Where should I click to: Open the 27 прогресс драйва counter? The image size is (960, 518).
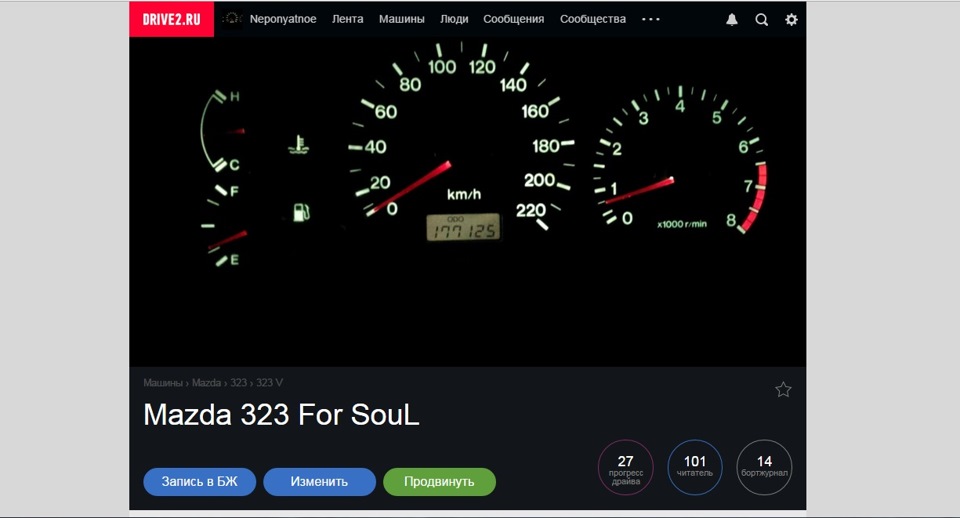pyautogui.click(x=626, y=468)
